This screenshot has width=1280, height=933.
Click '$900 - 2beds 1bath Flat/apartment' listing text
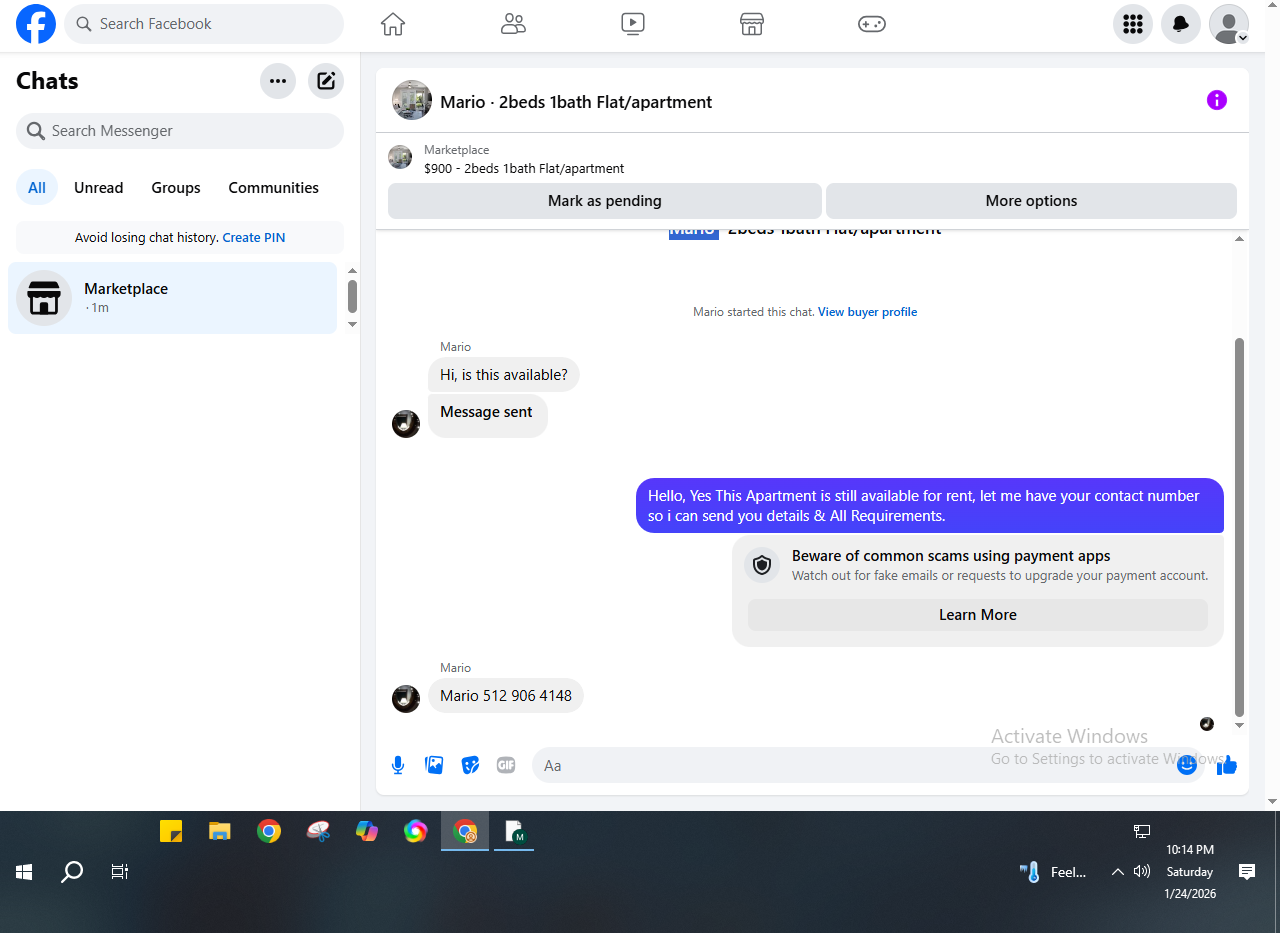pyautogui.click(x=524, y=169)
